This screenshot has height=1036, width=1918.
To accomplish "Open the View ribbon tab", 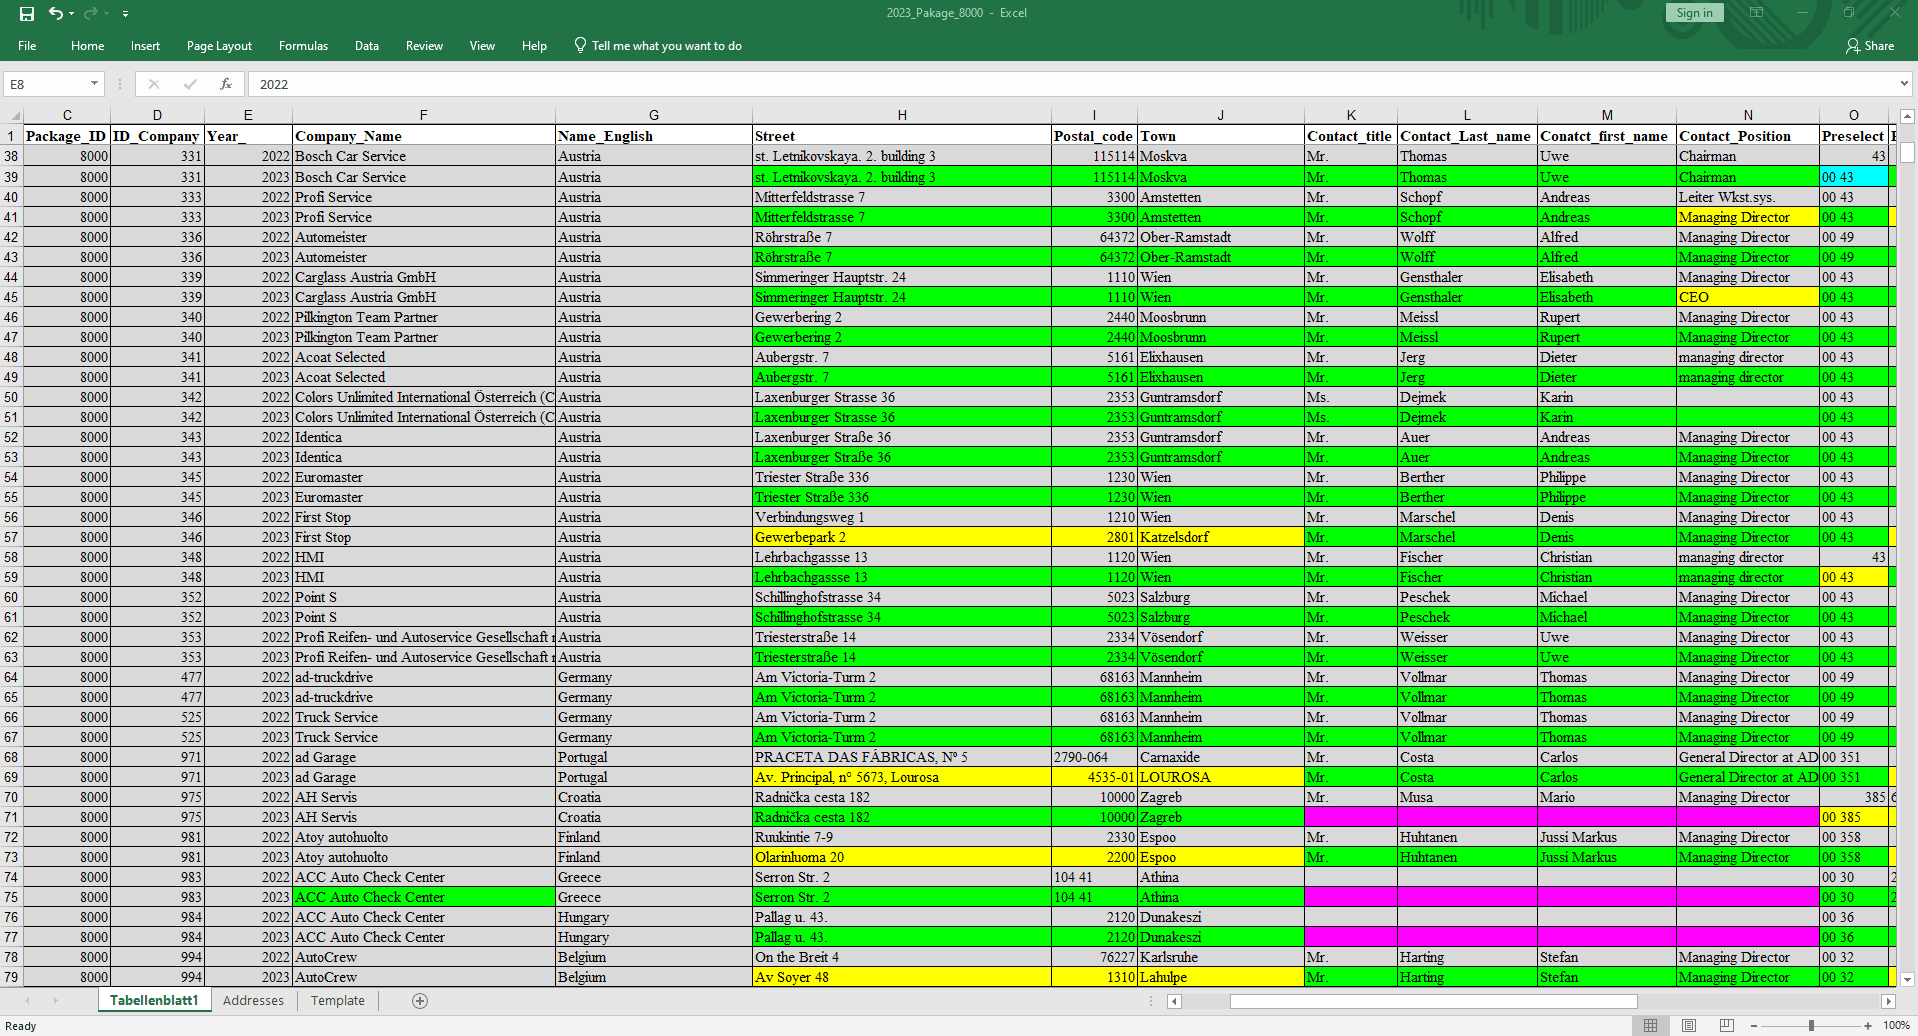I will point(482,46).
